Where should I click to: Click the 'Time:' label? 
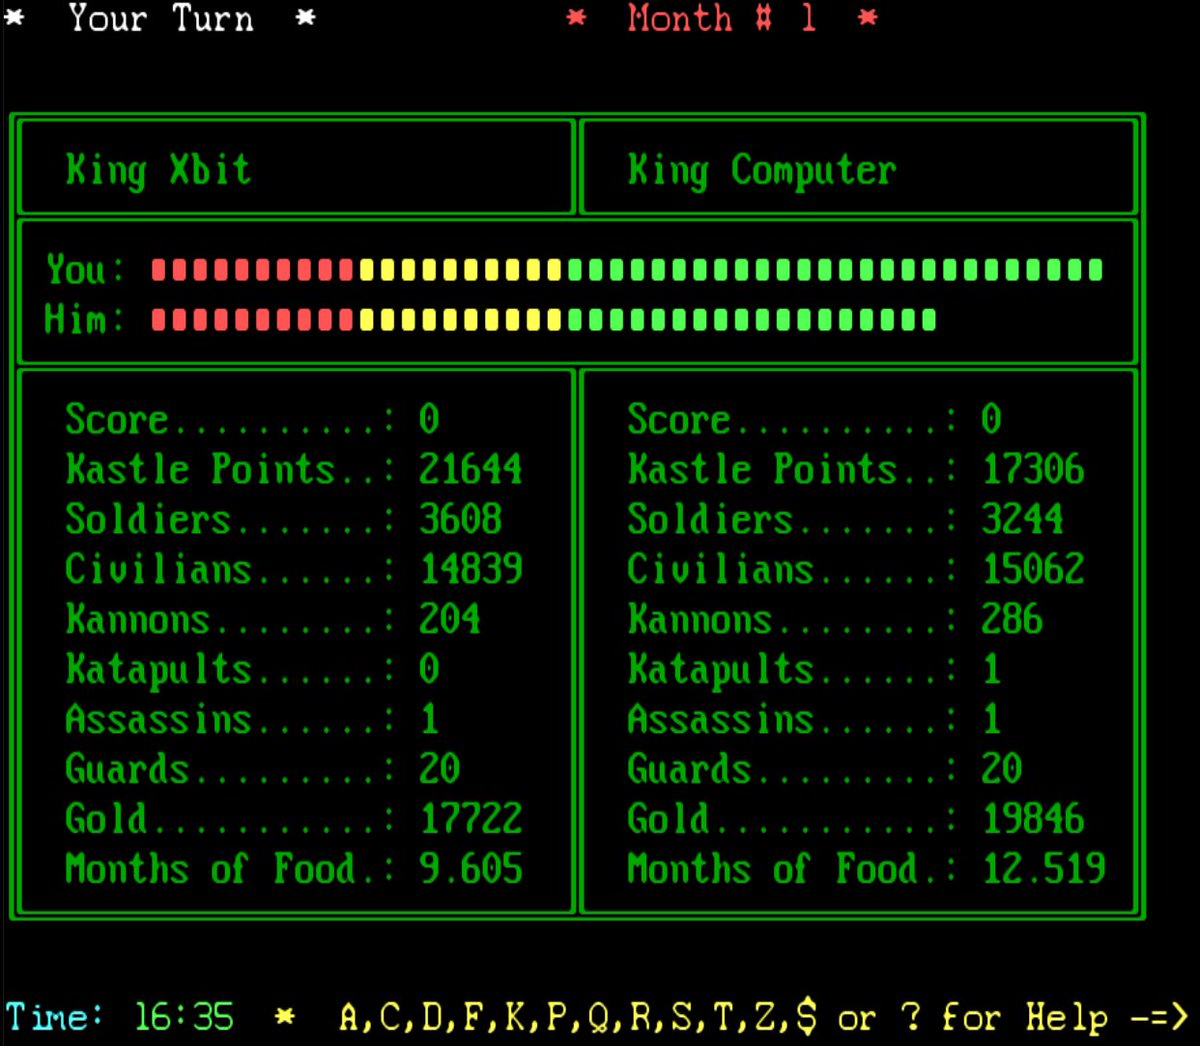54,1017
